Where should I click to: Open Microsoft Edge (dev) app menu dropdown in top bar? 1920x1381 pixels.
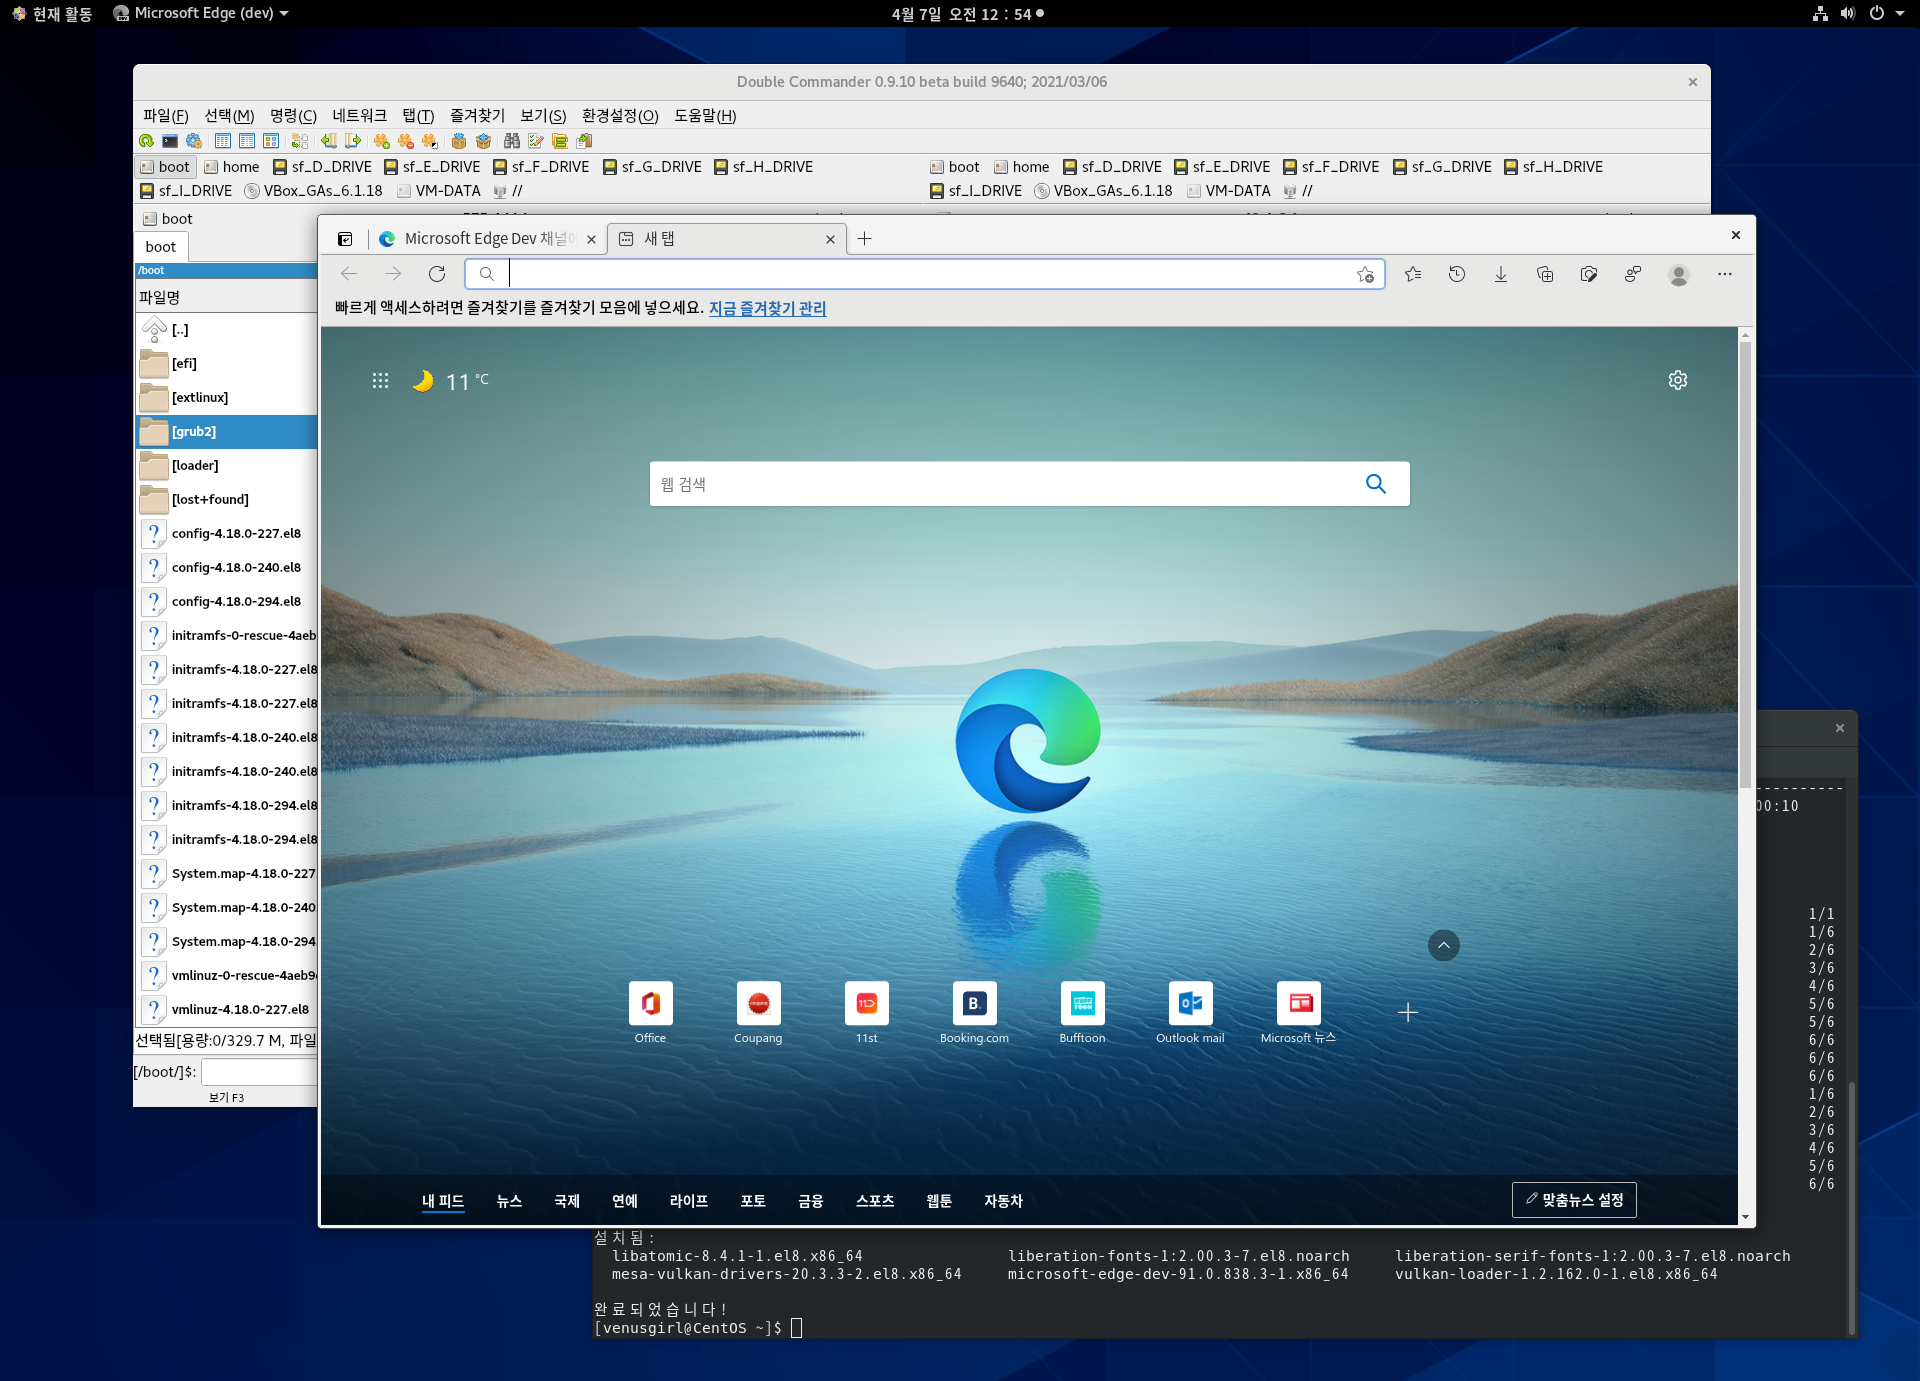(x=201, y=13)
